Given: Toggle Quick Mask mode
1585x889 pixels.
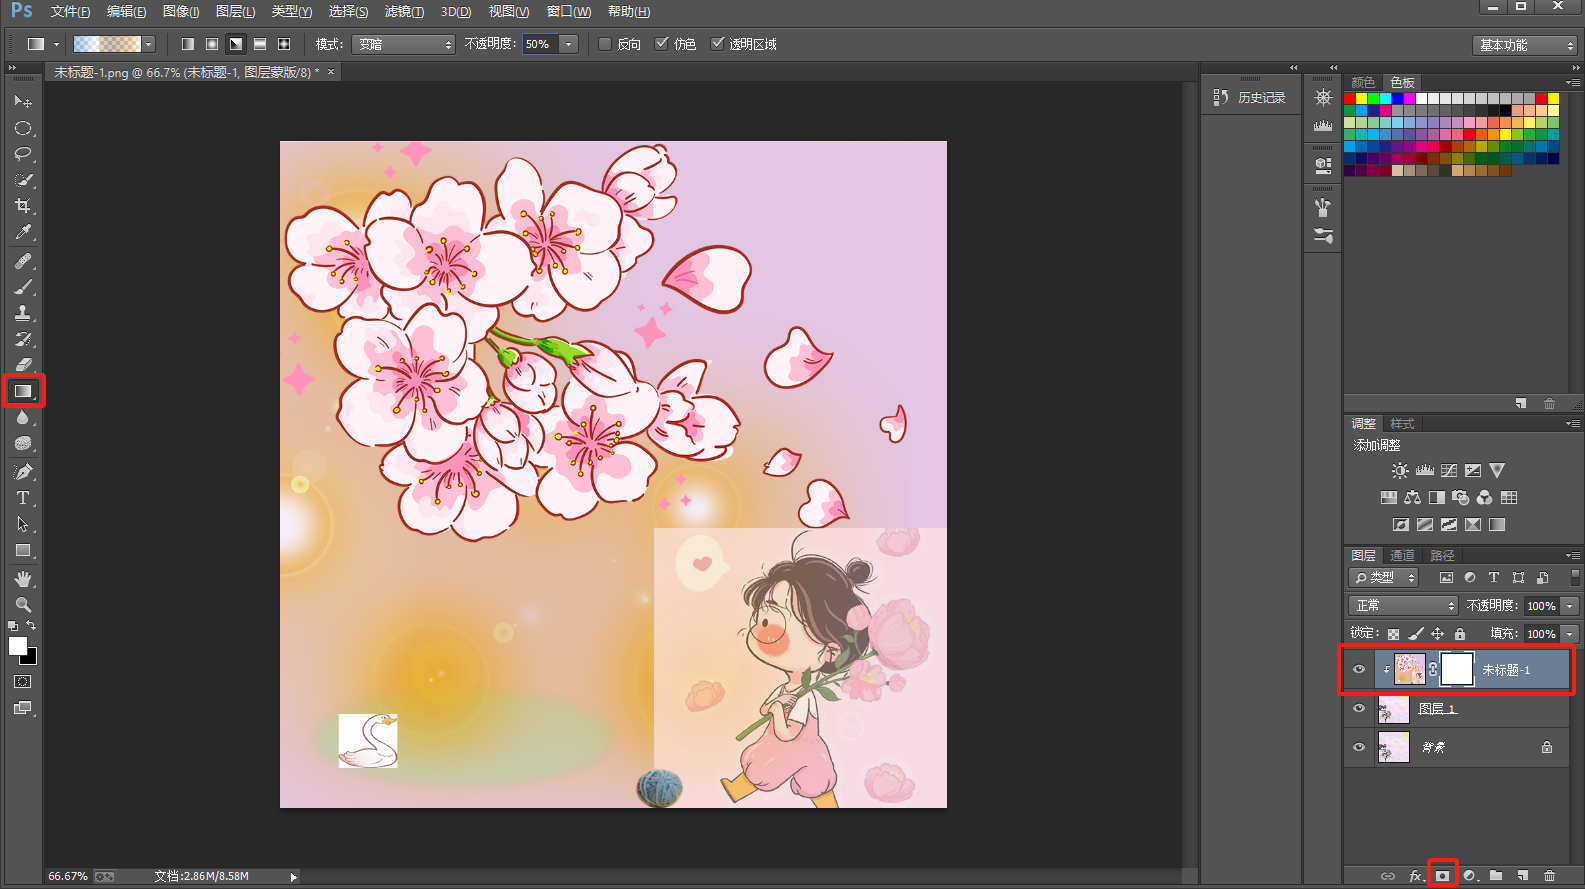Looking at the screenshot, I should [23, 682].
